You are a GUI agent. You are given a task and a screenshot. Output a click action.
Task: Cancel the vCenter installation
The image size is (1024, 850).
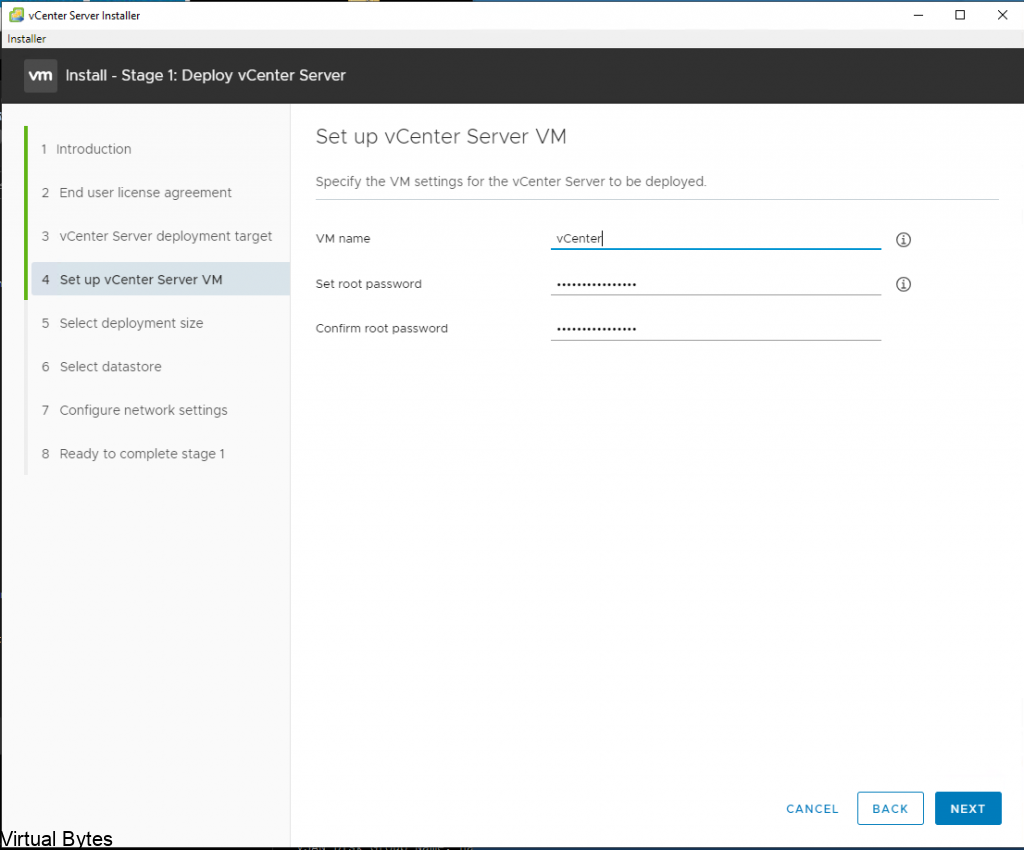812,809
